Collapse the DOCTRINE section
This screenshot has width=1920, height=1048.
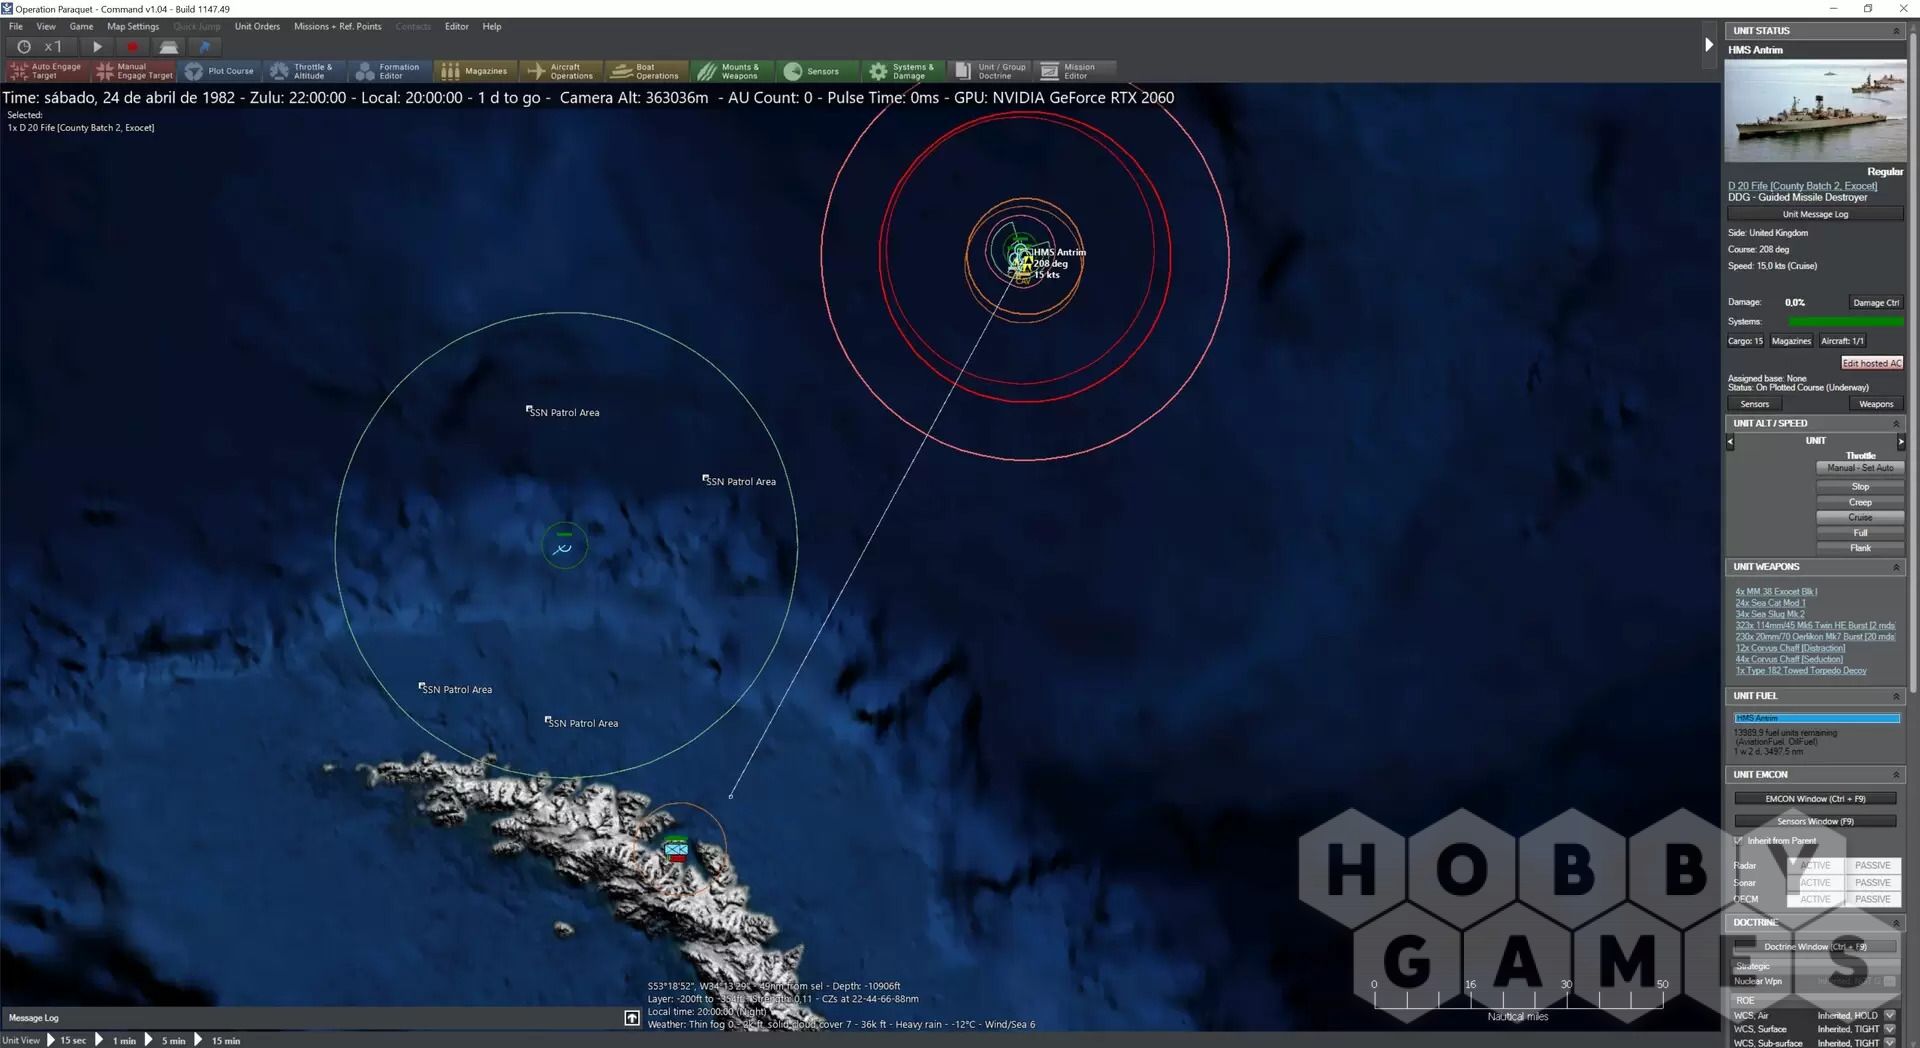1896,923
